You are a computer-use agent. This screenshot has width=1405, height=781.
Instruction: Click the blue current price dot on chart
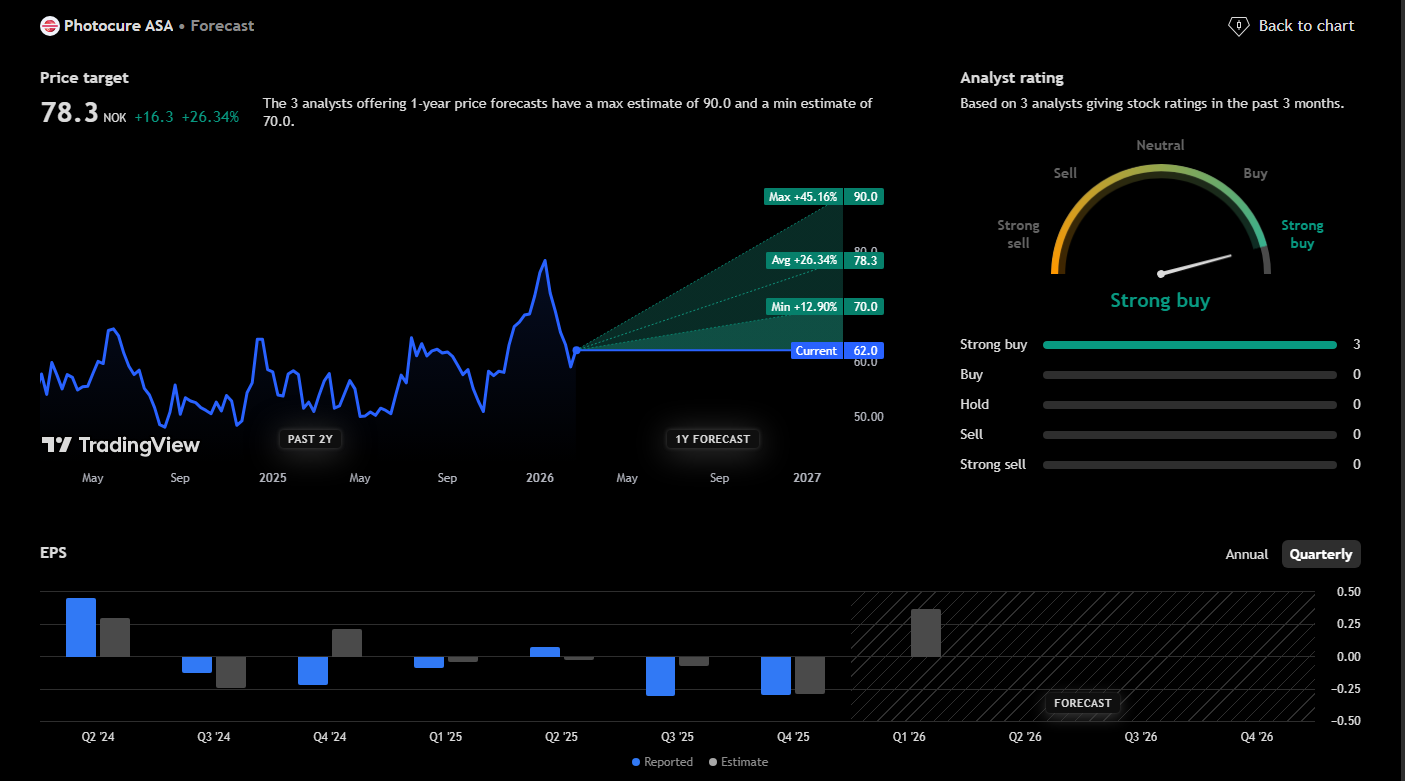coord(577,350)
